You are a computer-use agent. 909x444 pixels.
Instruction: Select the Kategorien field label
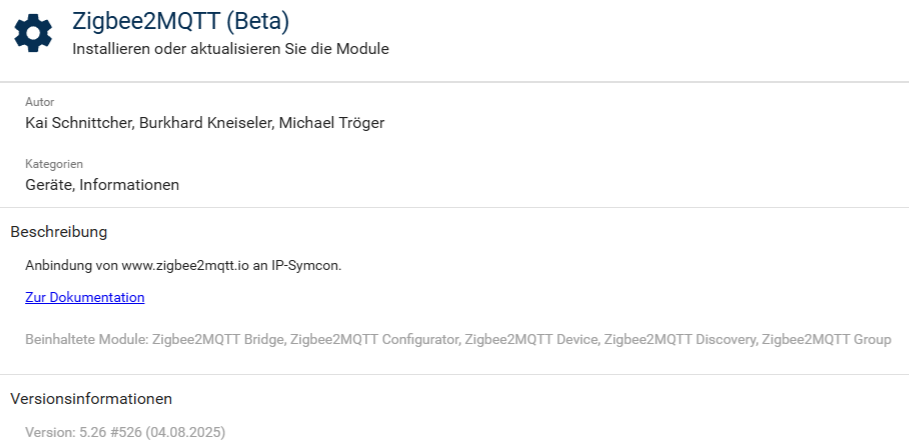[54, 163]
